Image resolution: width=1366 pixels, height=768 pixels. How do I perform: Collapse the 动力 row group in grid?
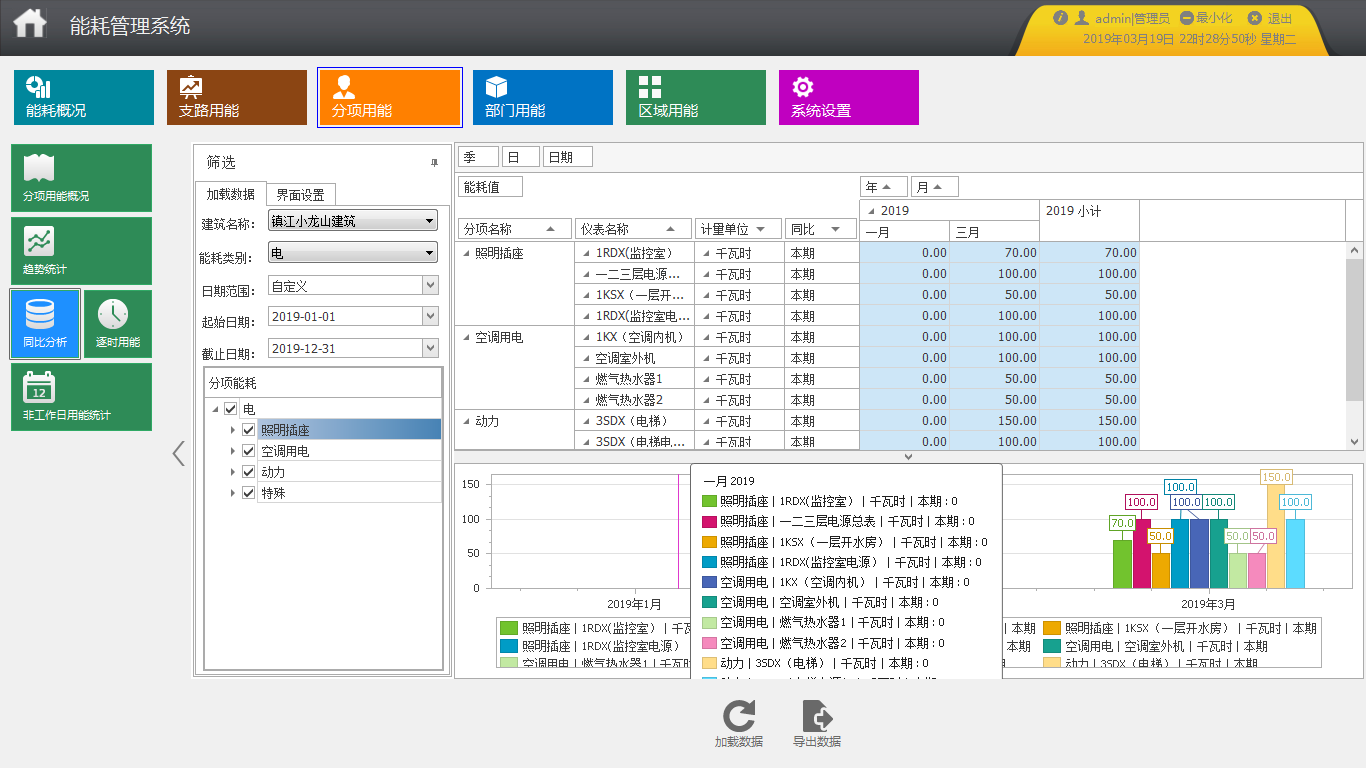(x=466, y=422)
